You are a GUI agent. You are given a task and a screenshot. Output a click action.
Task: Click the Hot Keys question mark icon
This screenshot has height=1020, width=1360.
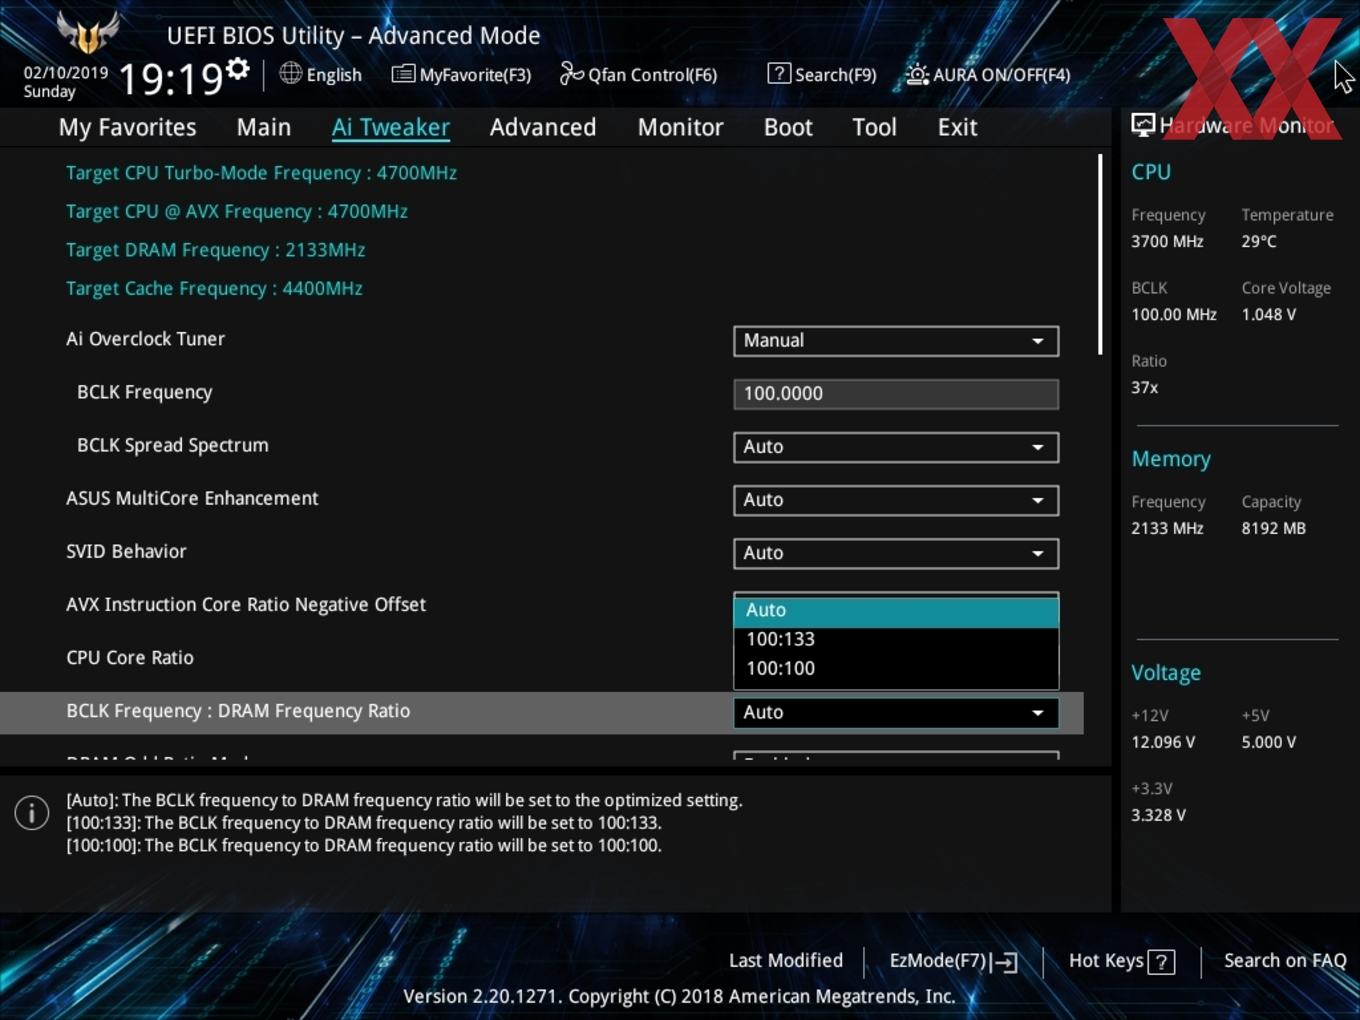pyautogui.click(x=1161, y=962)
